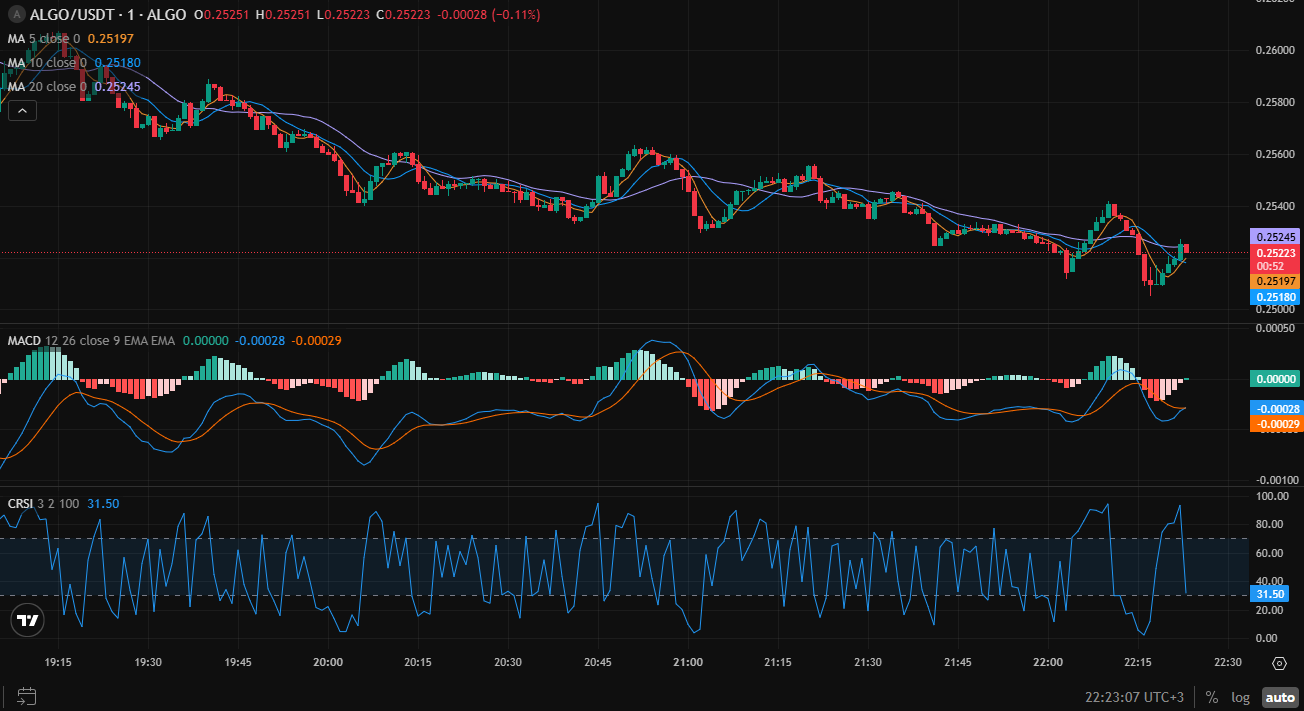Click the price change -0.00028 (−0.11%)
The height and width of the screenshot is (711, 1304).
489,15
